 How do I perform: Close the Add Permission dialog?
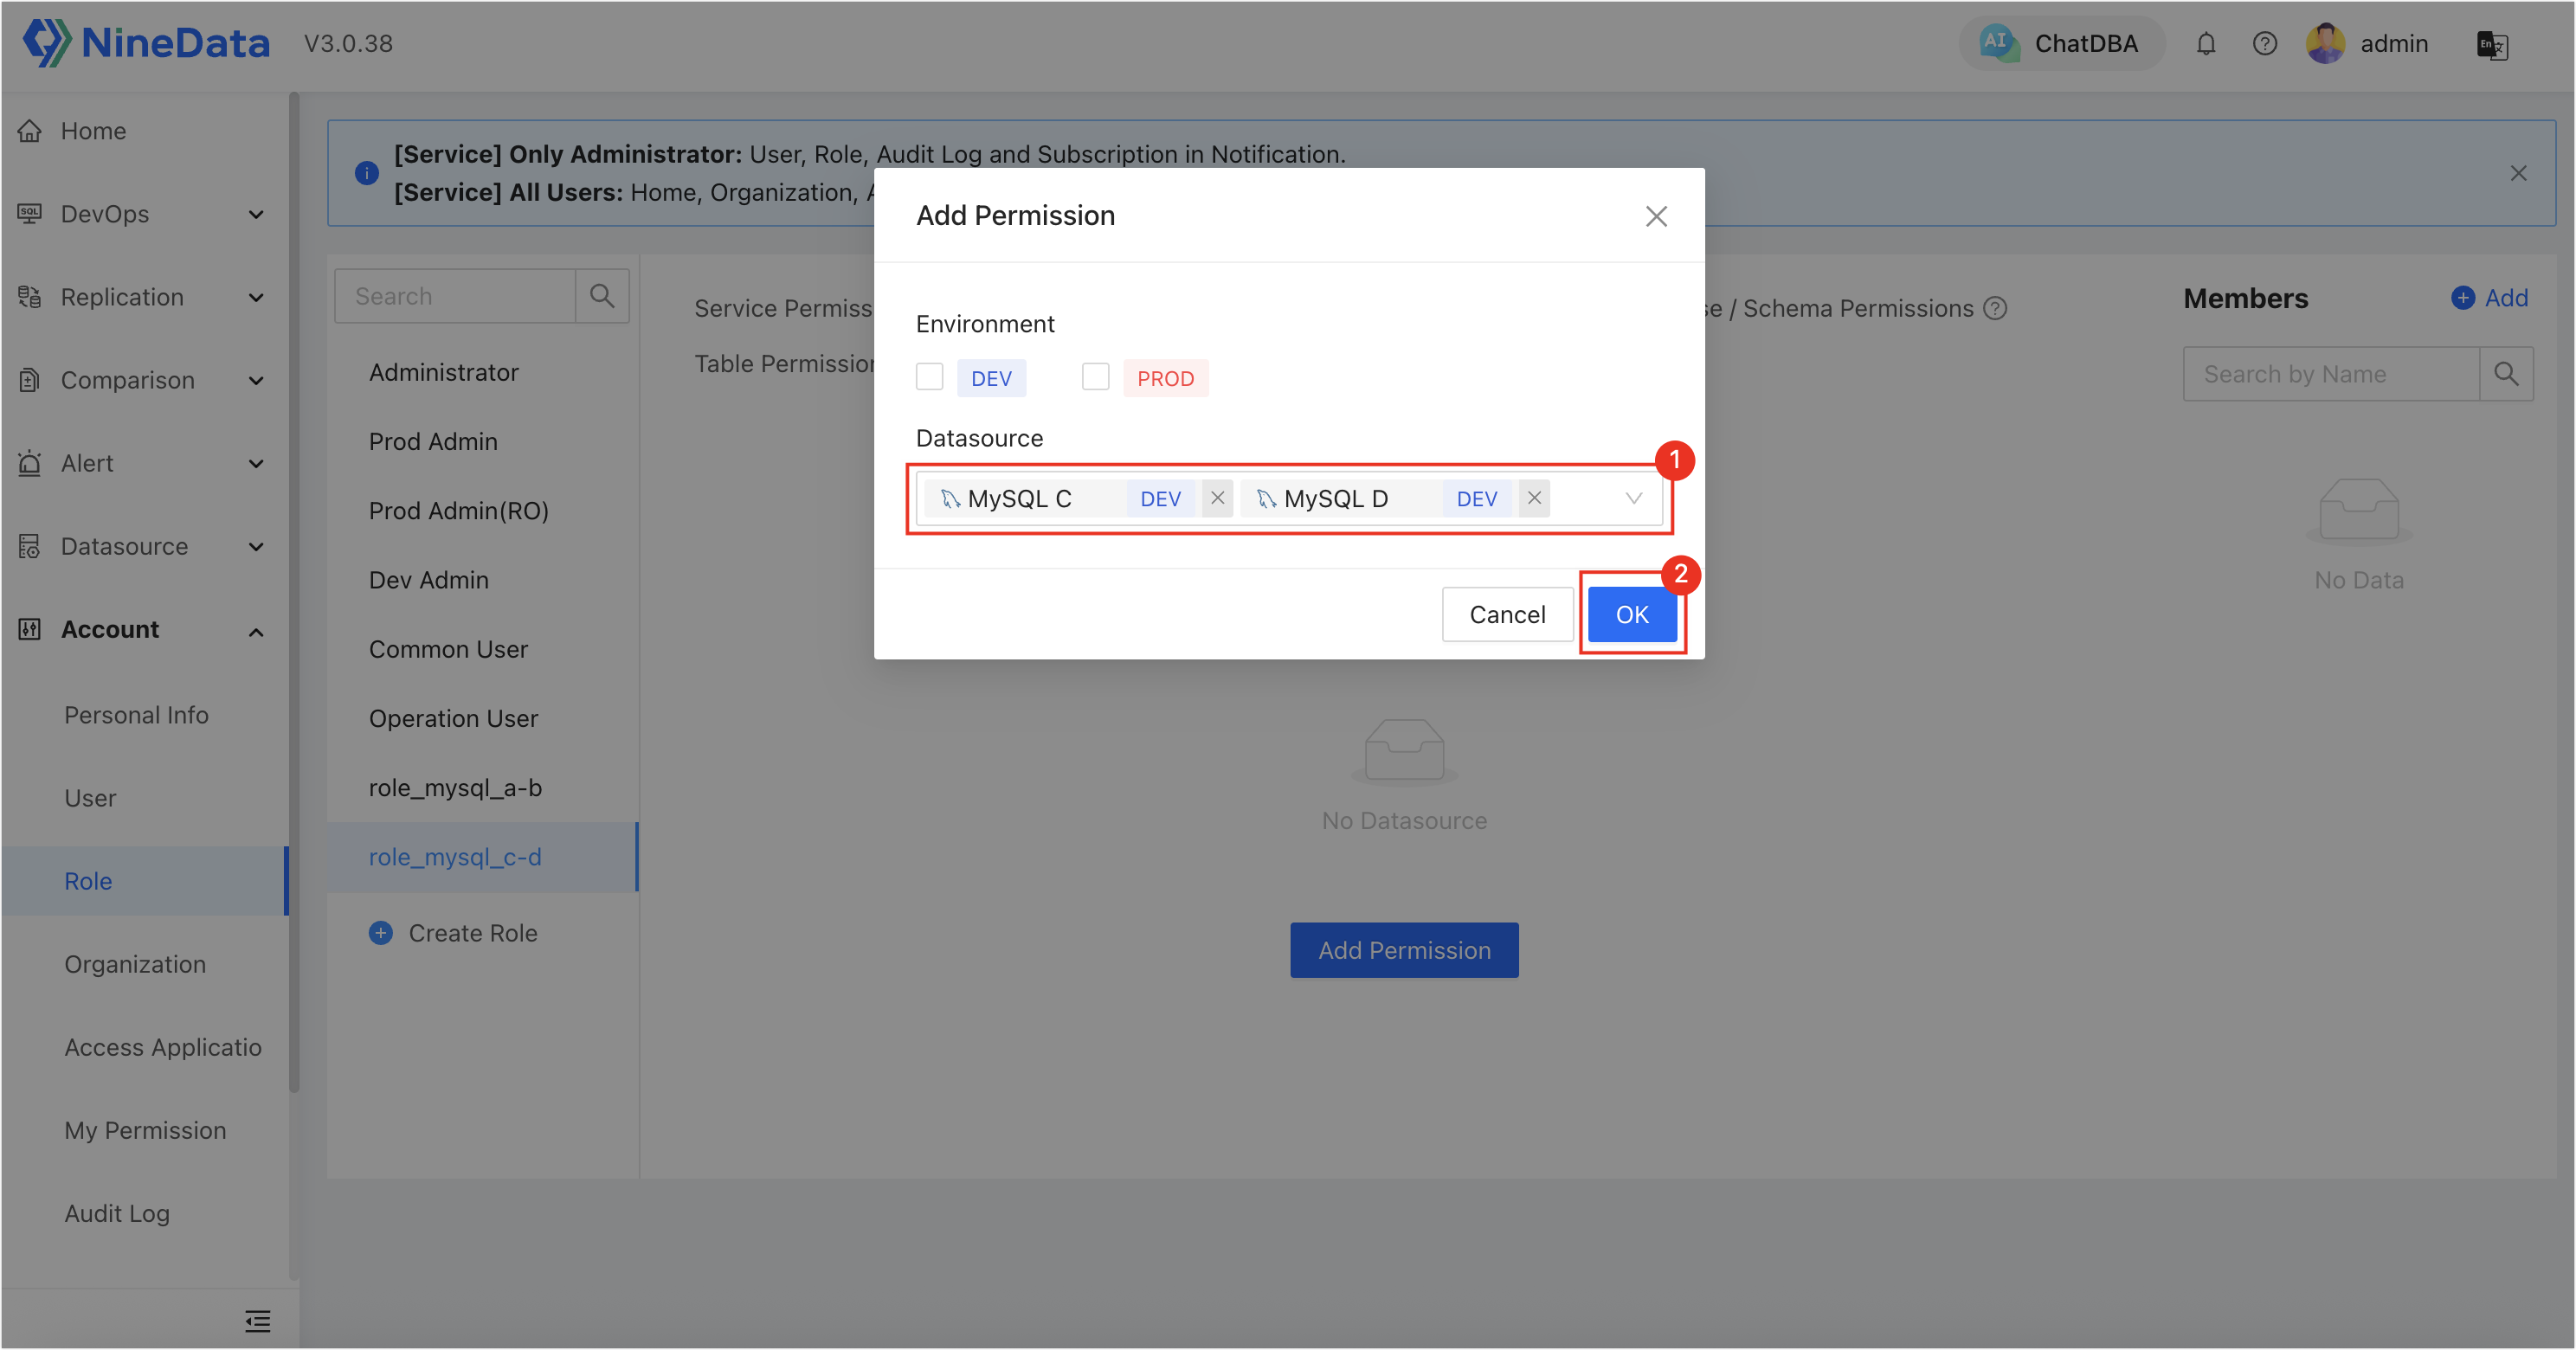pyautogui.click(x=1656, y=216)
